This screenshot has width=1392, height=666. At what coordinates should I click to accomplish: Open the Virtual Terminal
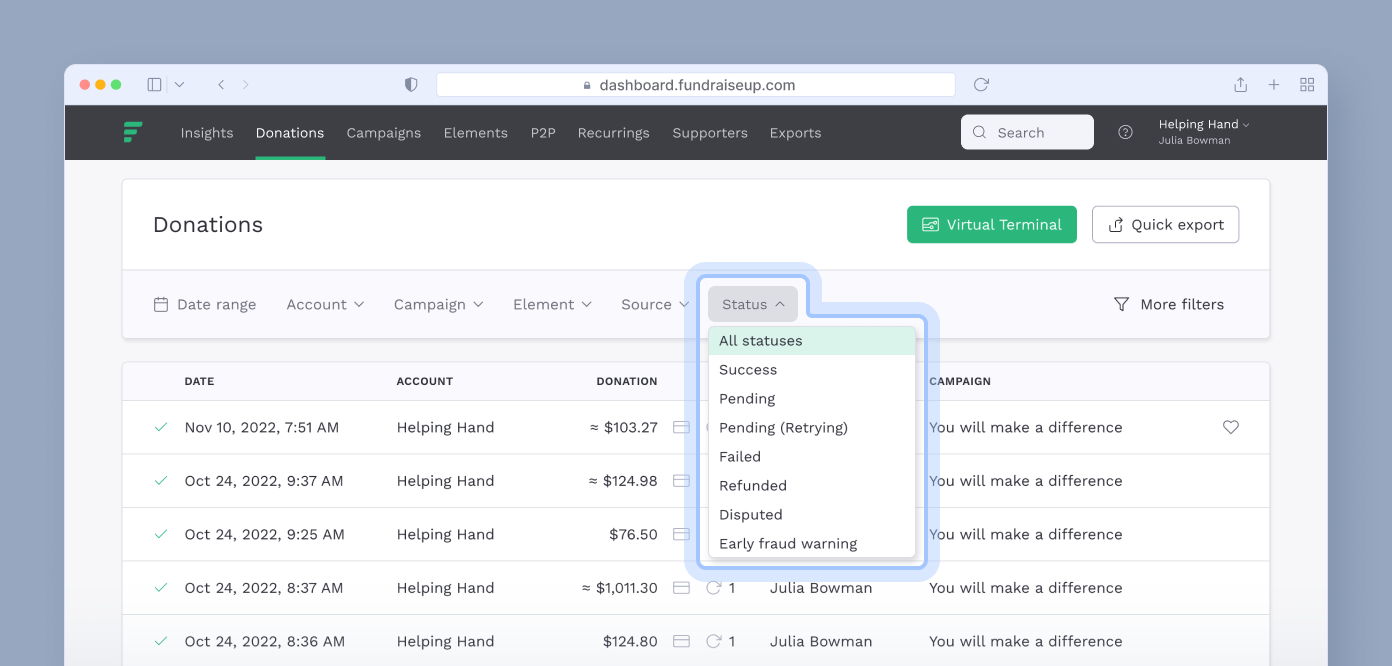point(992,224)
